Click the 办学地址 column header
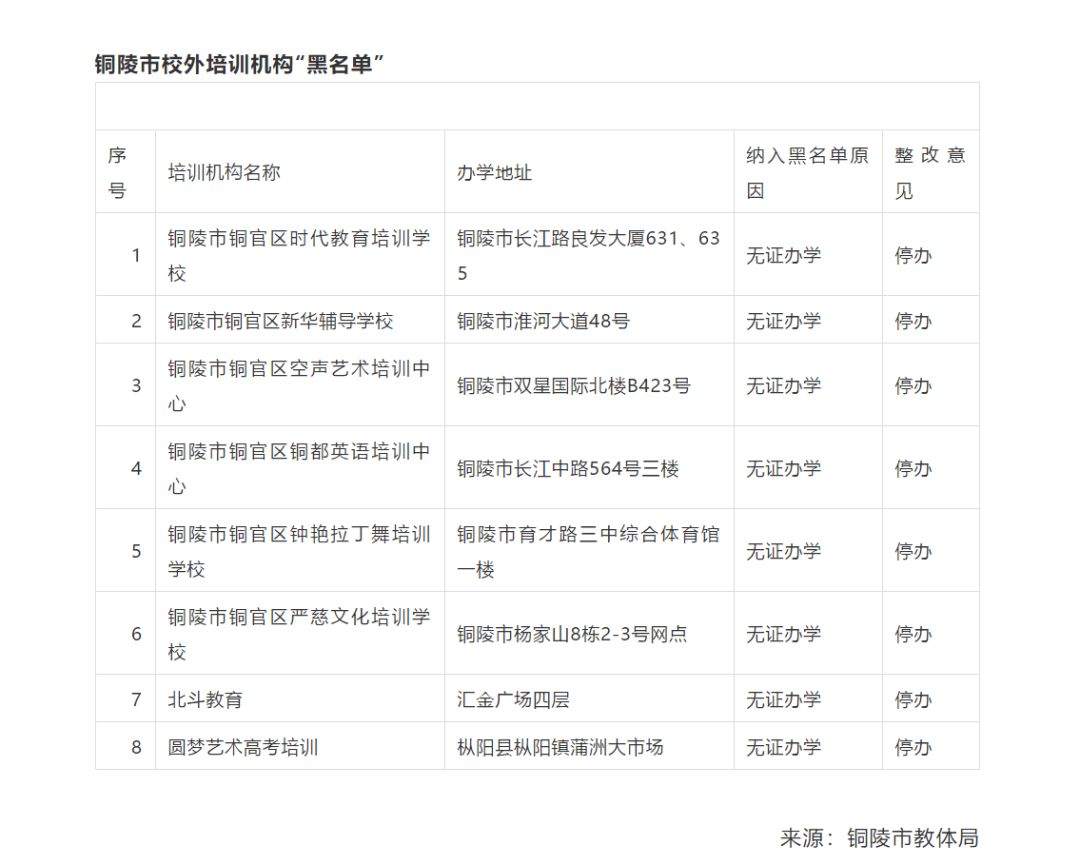This screenshot has width=1080, height=865. [x=589, y=171]
